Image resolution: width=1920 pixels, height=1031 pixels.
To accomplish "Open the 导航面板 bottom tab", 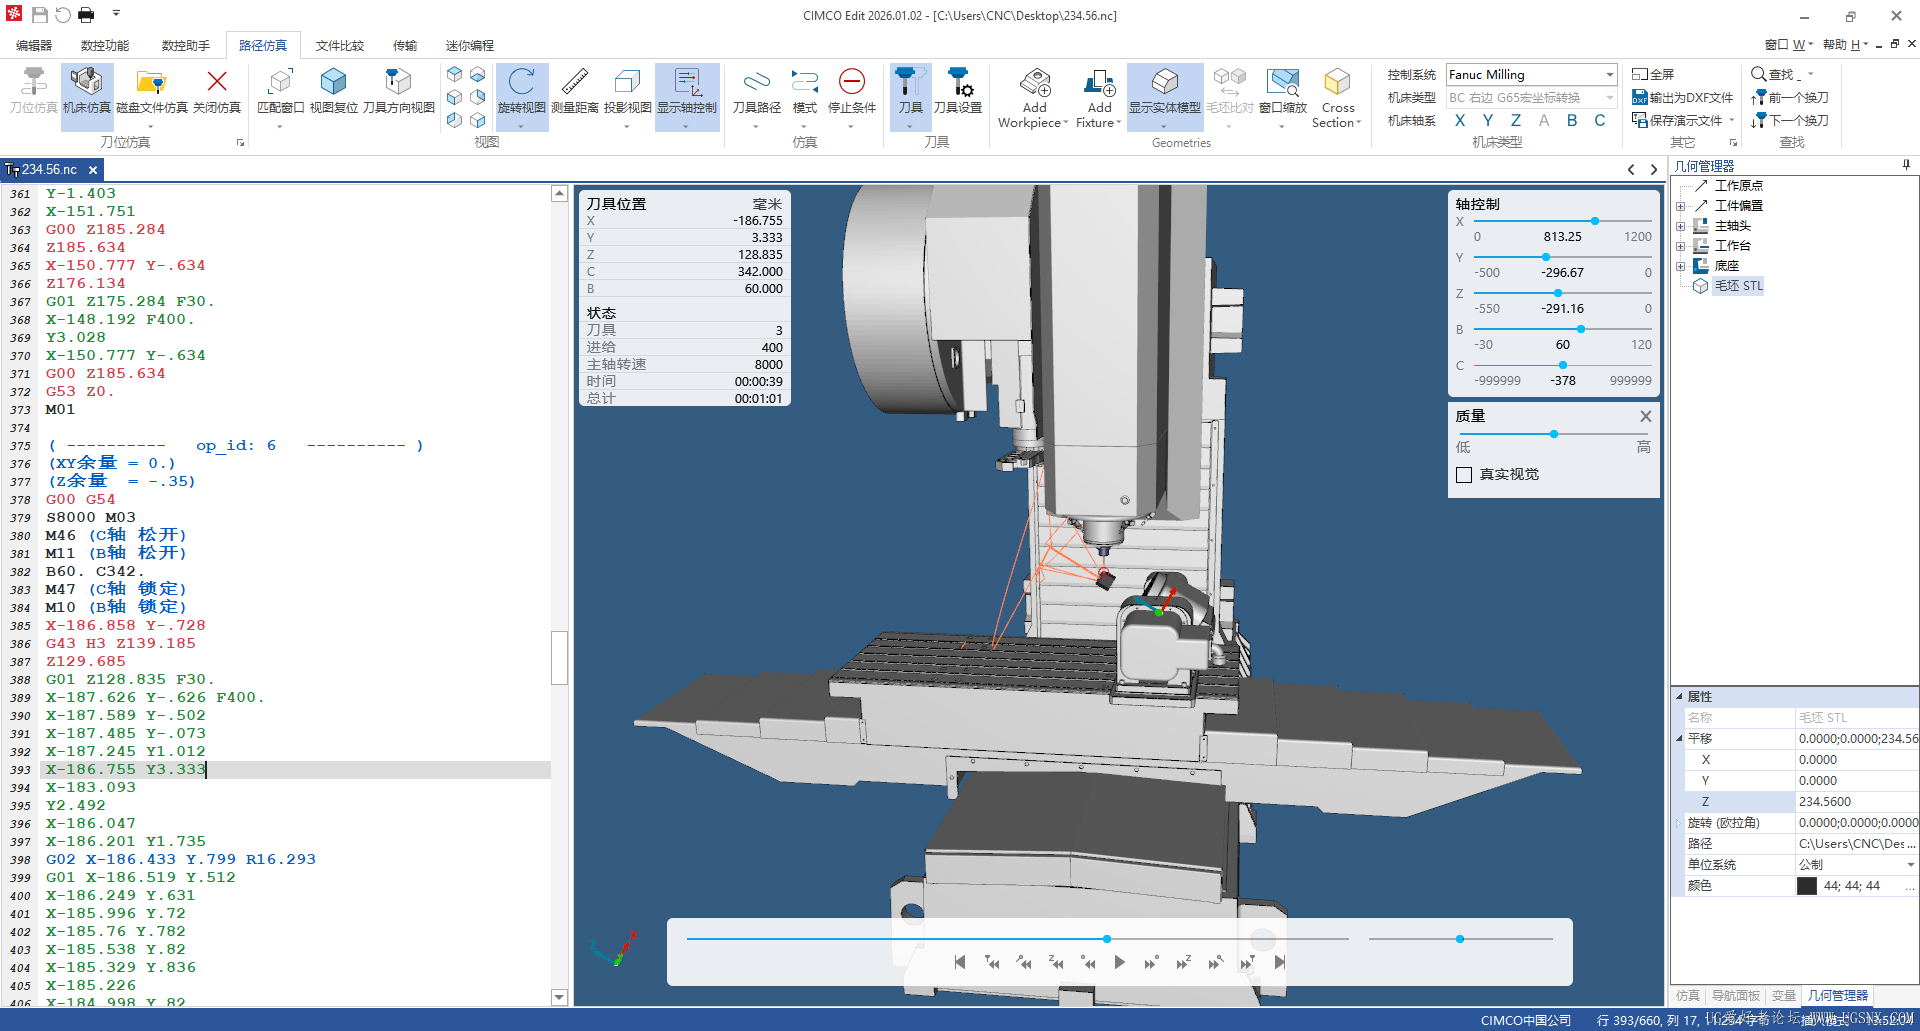I will point(1735,996).
